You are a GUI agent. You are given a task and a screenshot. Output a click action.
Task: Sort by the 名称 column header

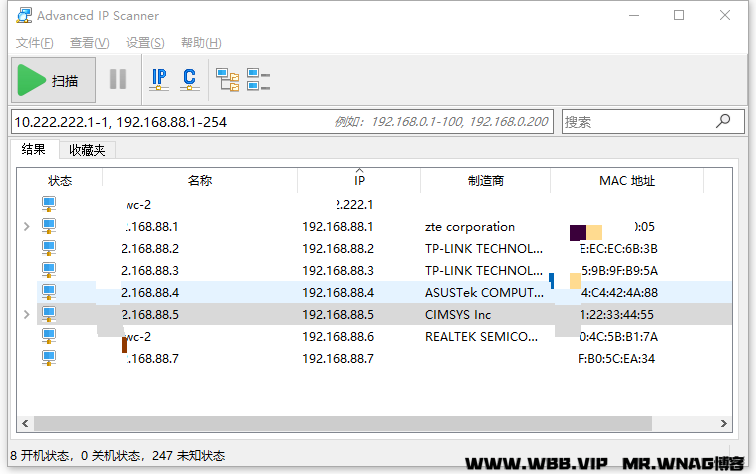click(200, 181)
